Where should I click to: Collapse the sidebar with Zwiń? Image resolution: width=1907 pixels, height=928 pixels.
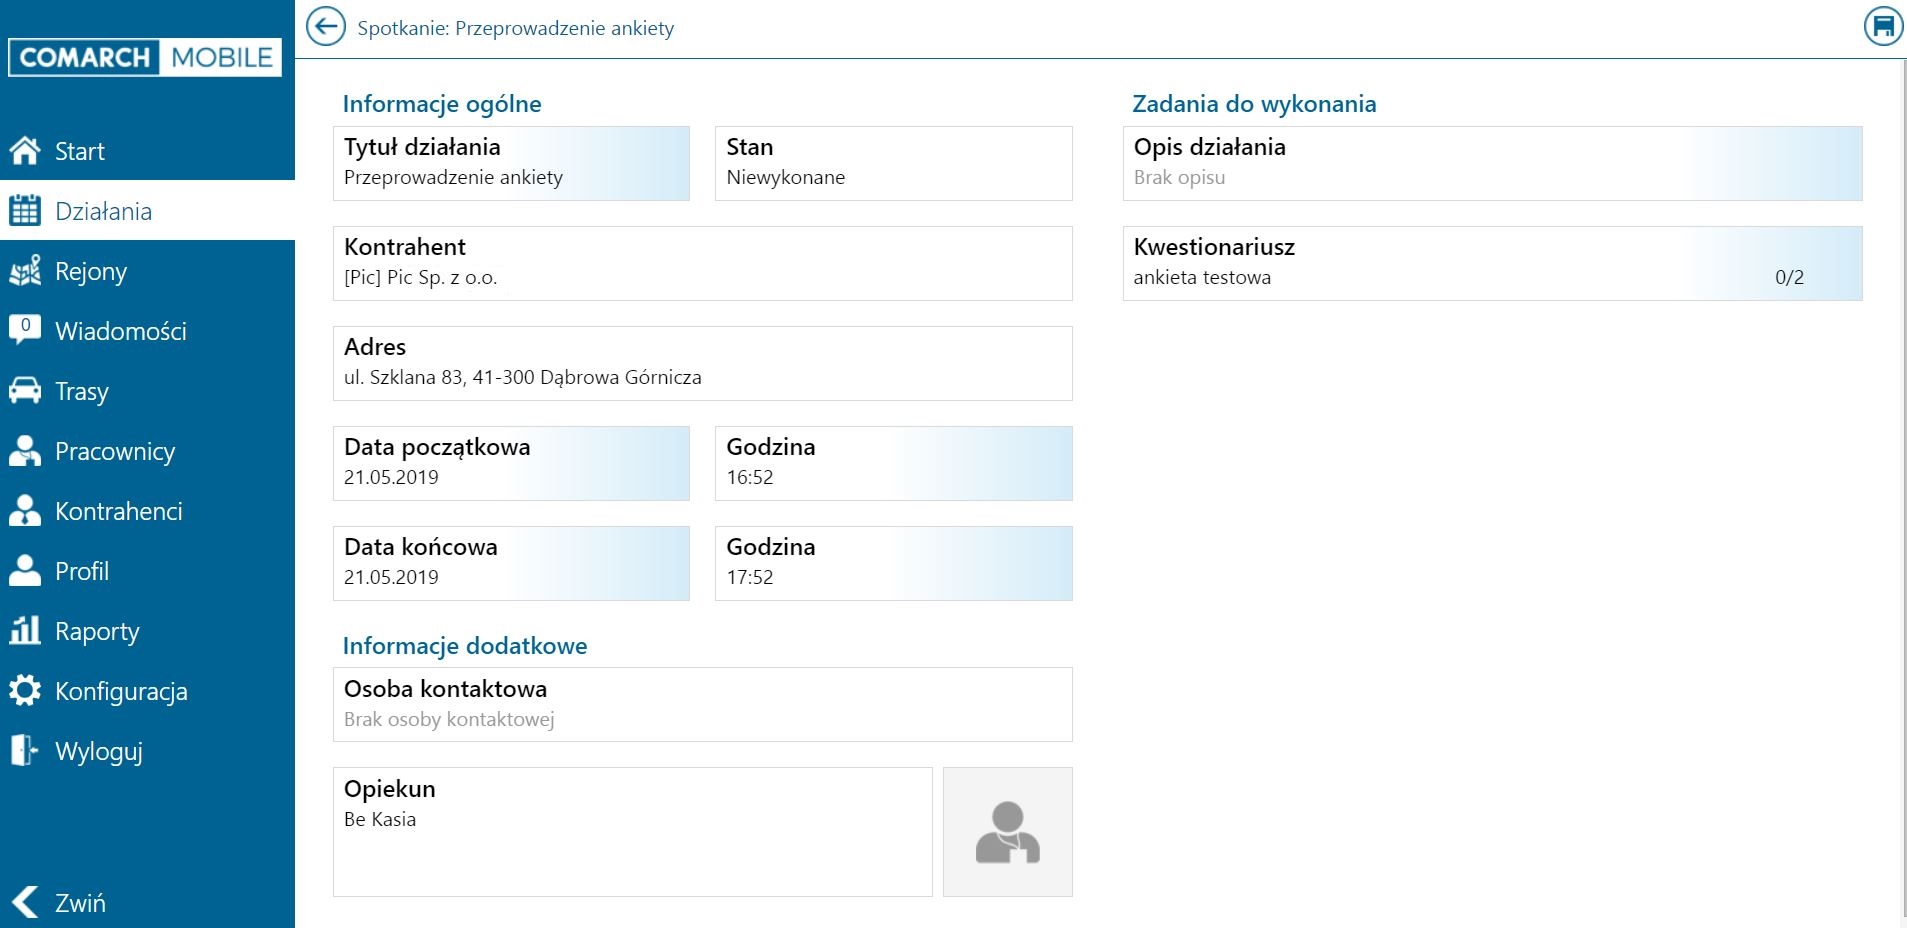147,902
